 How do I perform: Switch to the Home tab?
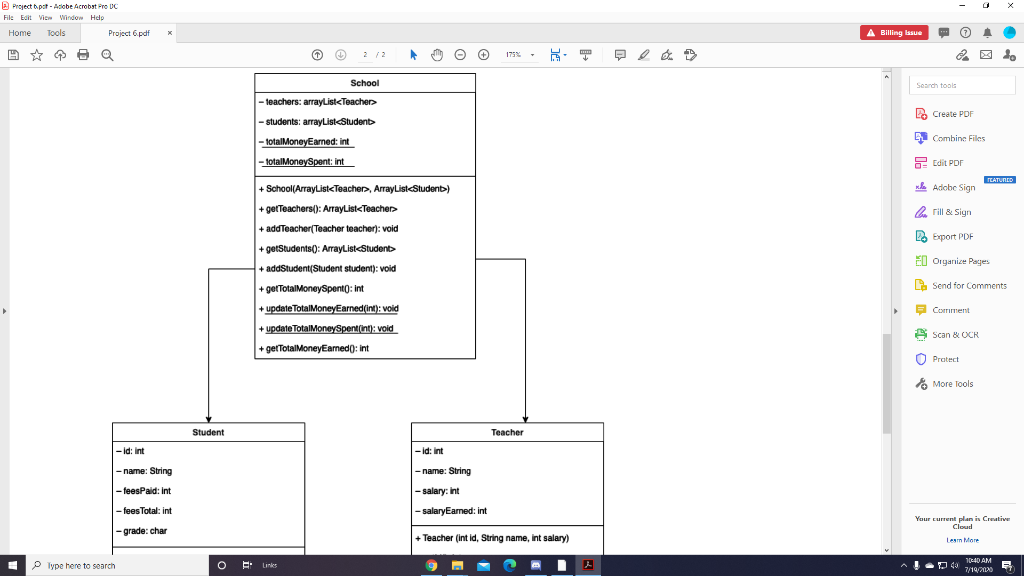(x=20, y=33)
